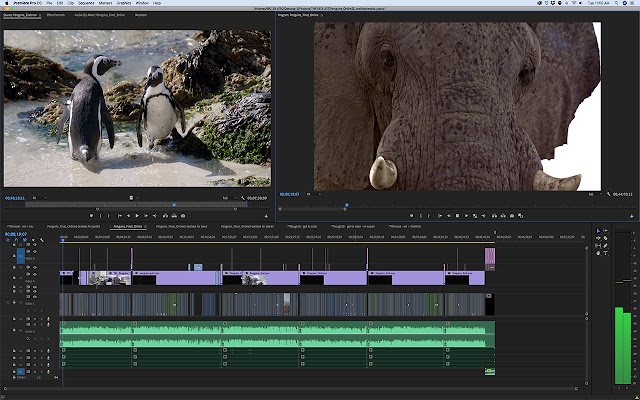Click the Play button in Source monitor
This screenshot has height=400, width=640.
click(136, 215)
